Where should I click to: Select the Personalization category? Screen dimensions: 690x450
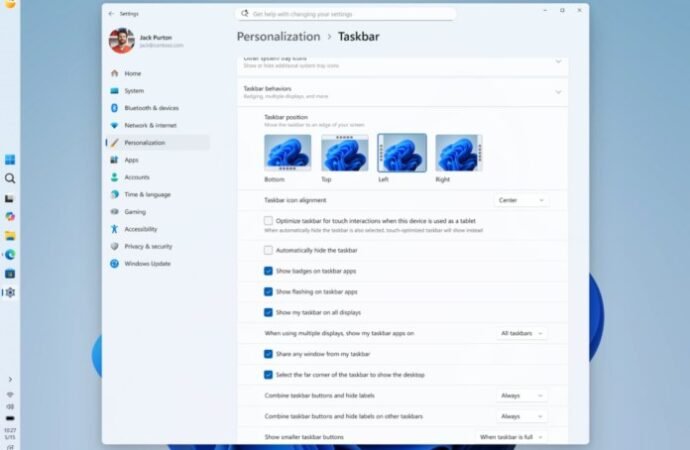[158, 143]
